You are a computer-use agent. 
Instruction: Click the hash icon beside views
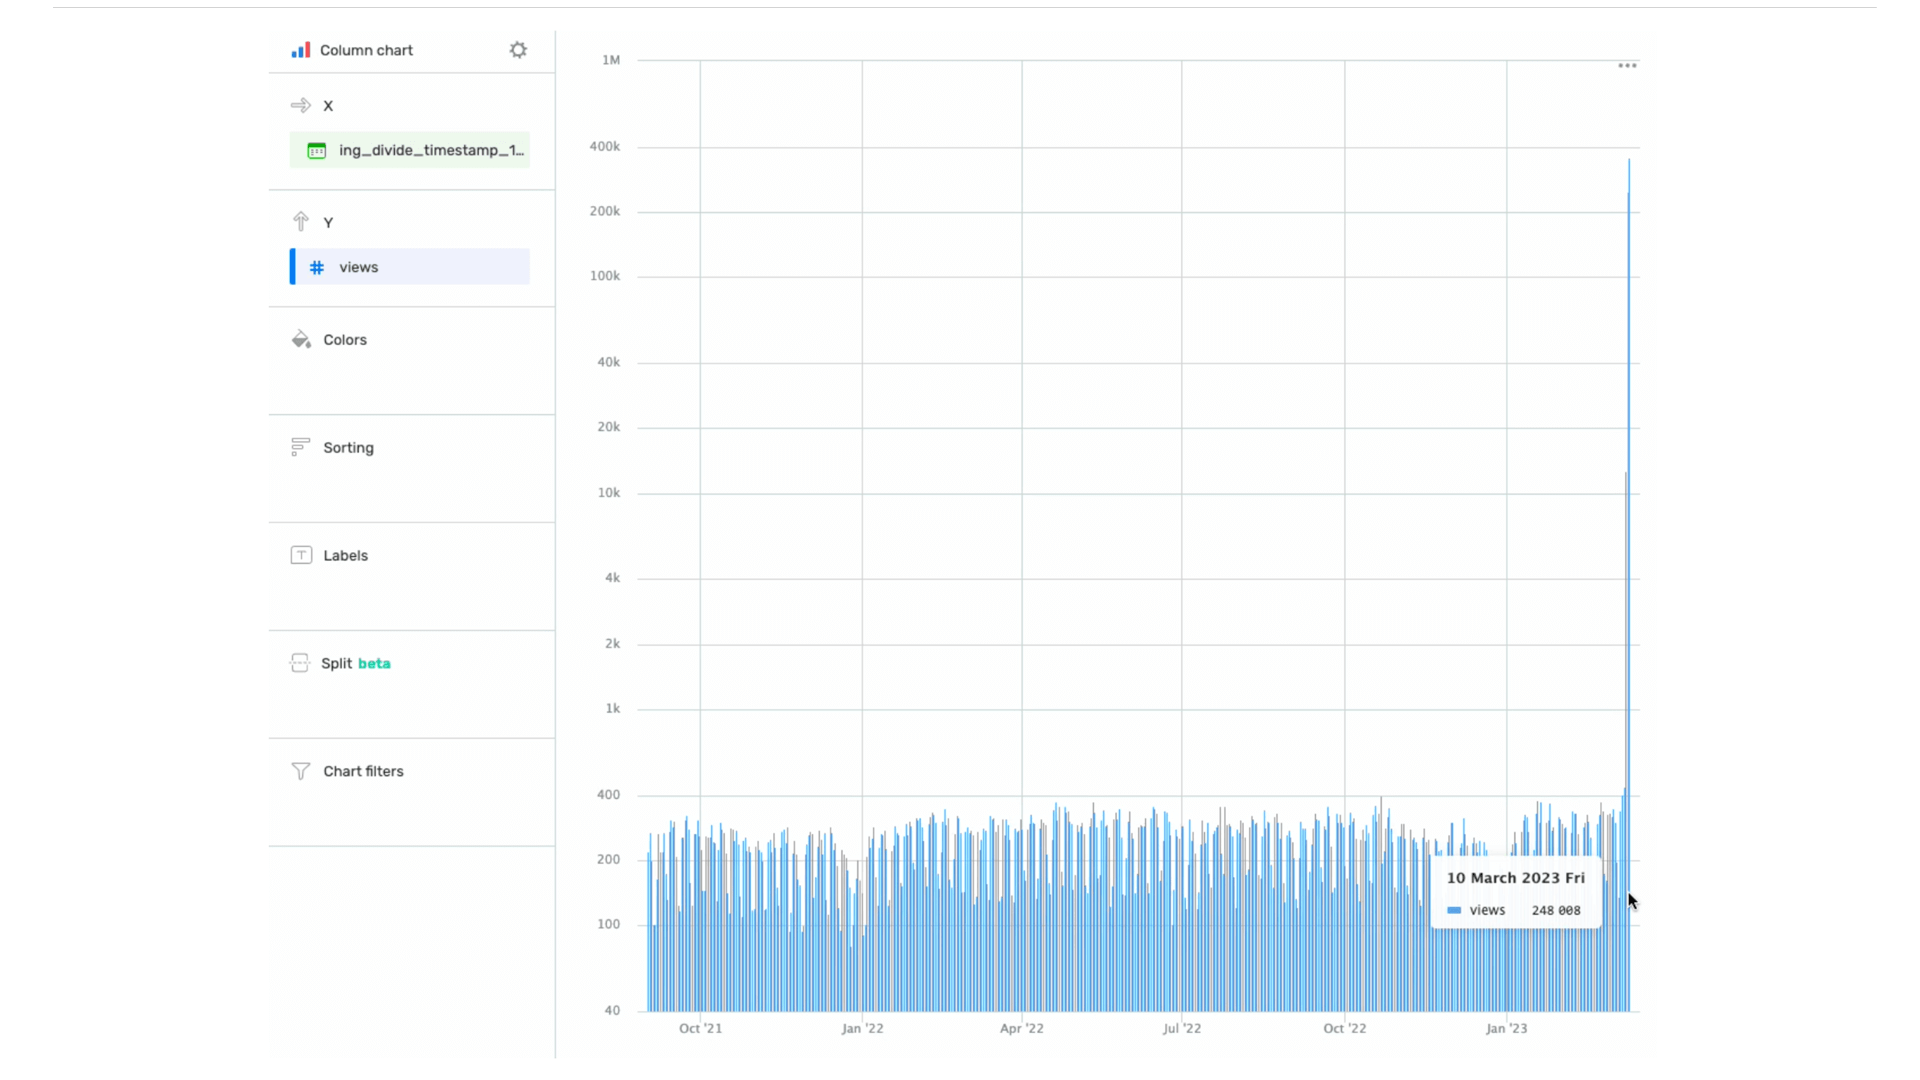[317, 267]
